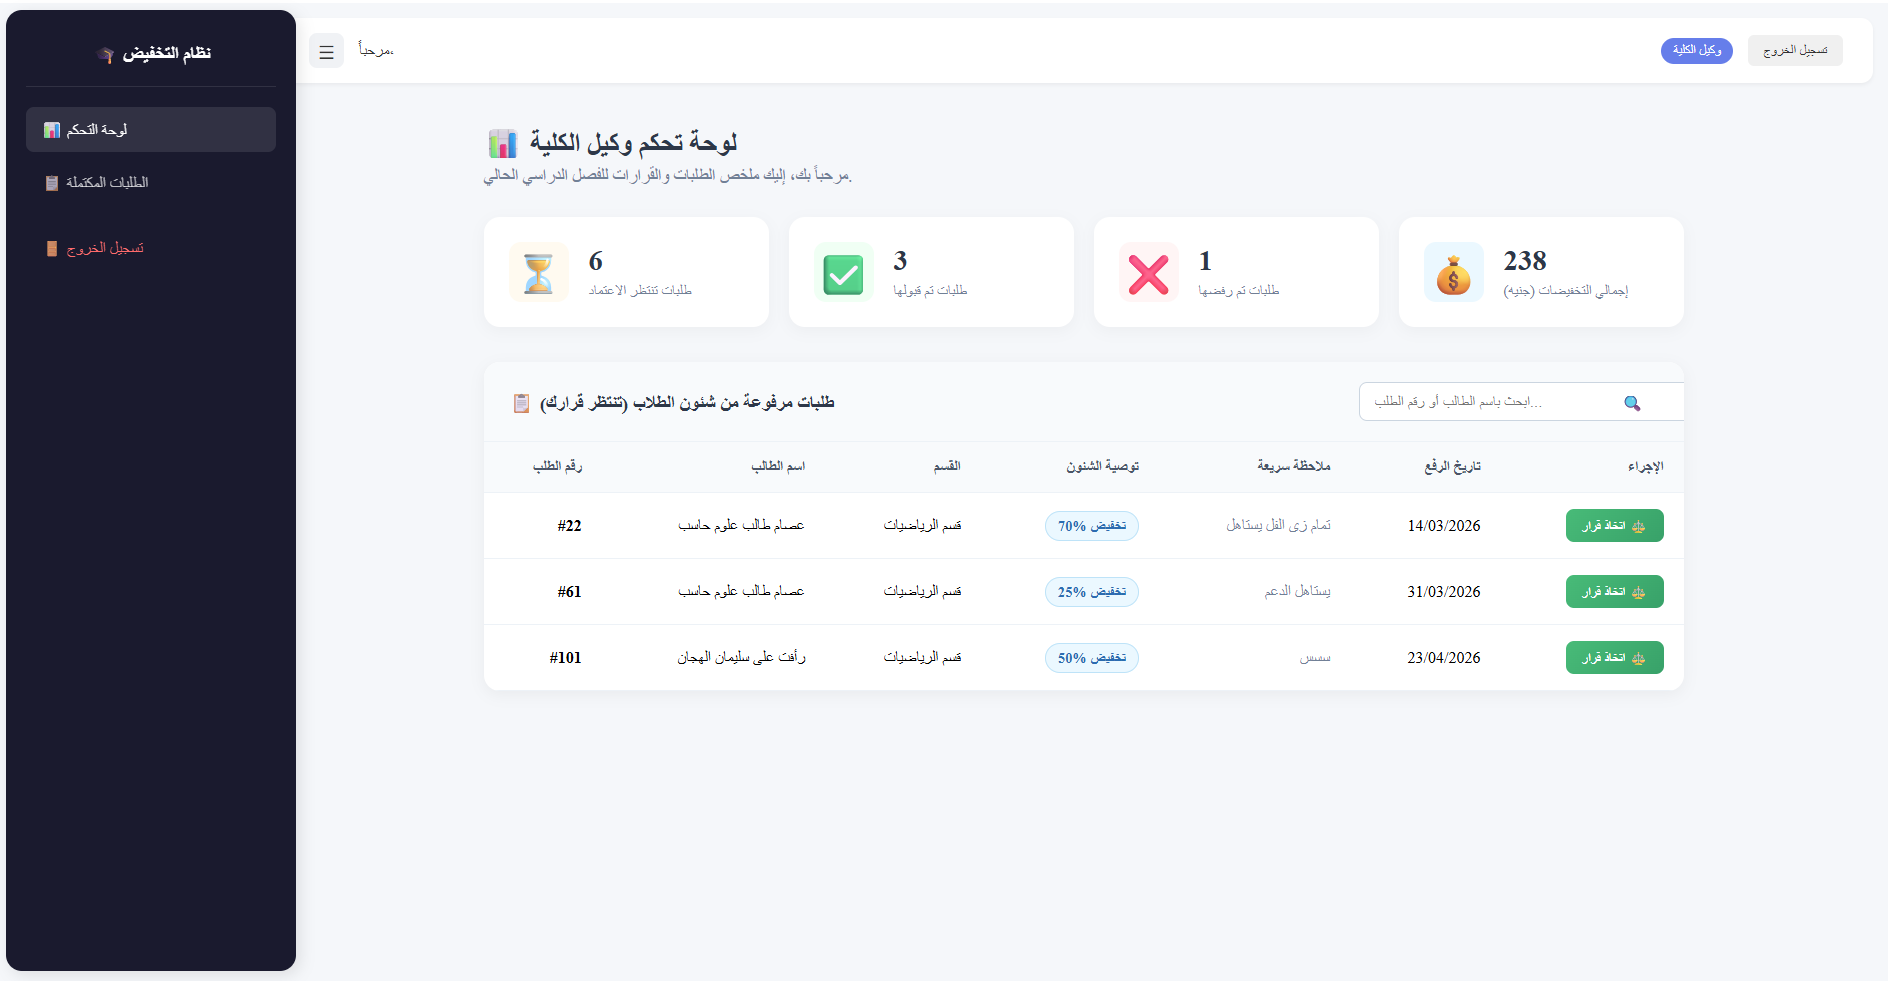Screen dimensions: 1893x981
Task: Click the hourglass icon on pending requests card
Action: click(x=538, y=272)
